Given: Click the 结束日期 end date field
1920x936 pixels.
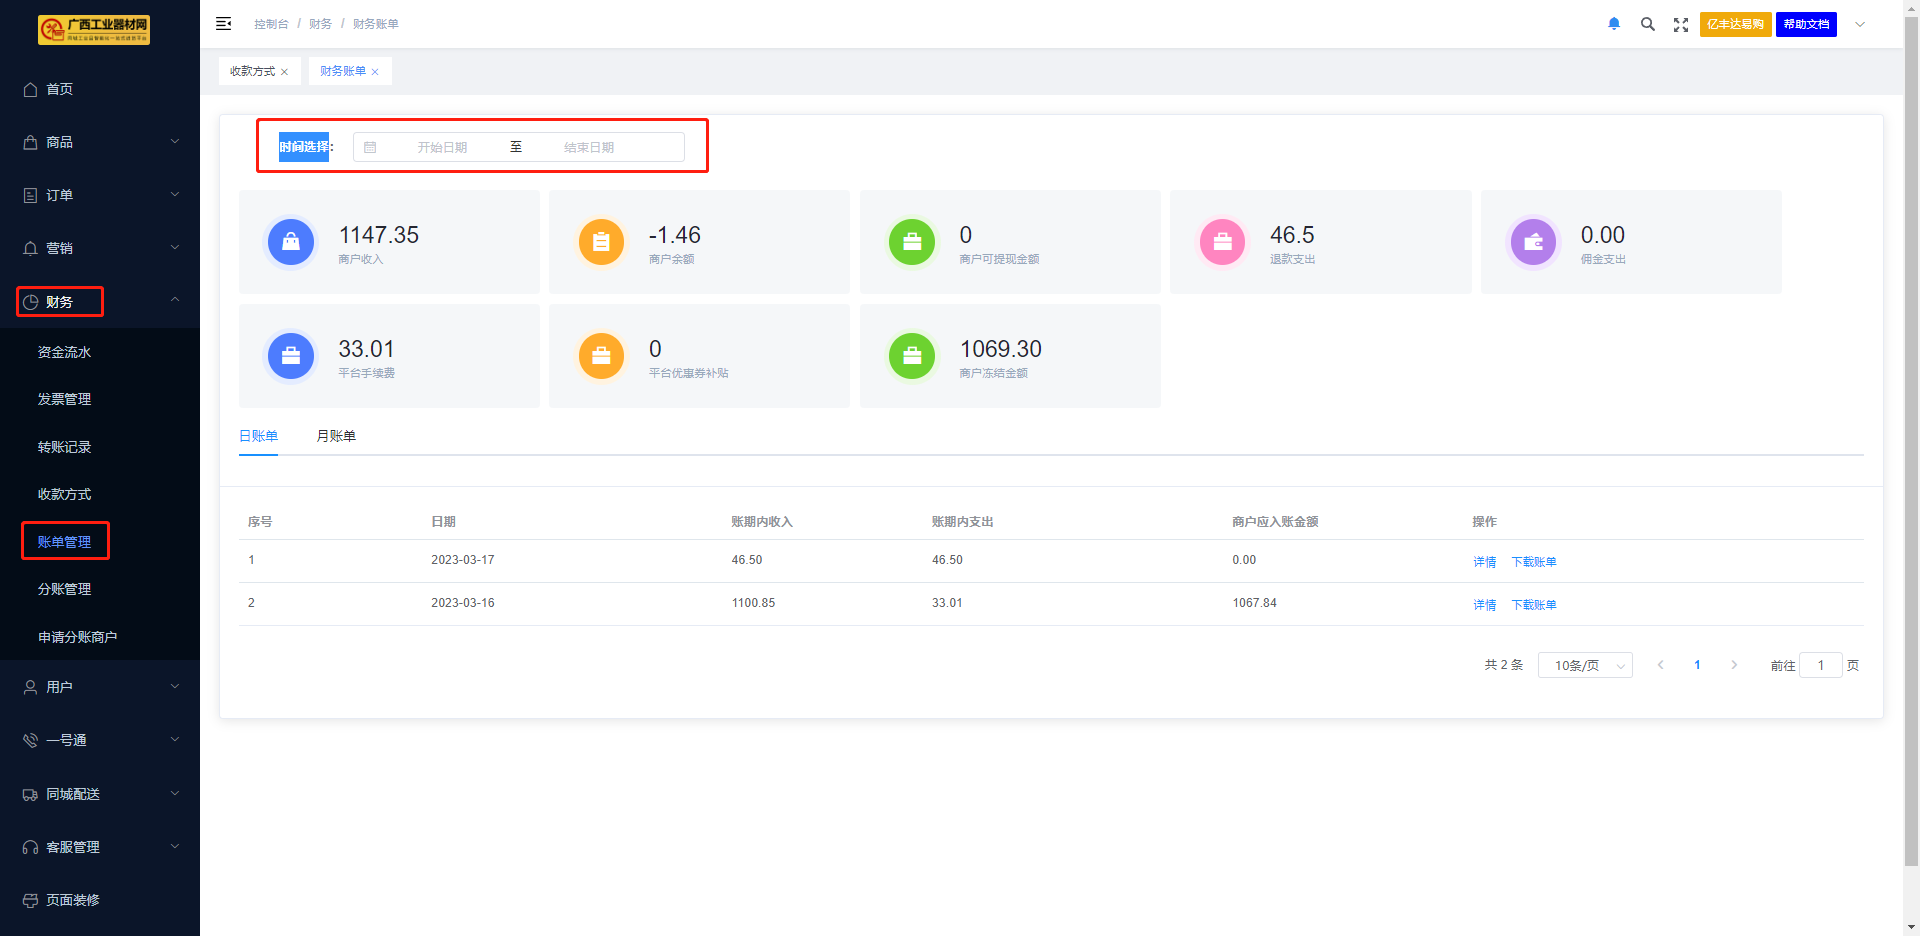Looking at the screenshot, I should 589,147.
